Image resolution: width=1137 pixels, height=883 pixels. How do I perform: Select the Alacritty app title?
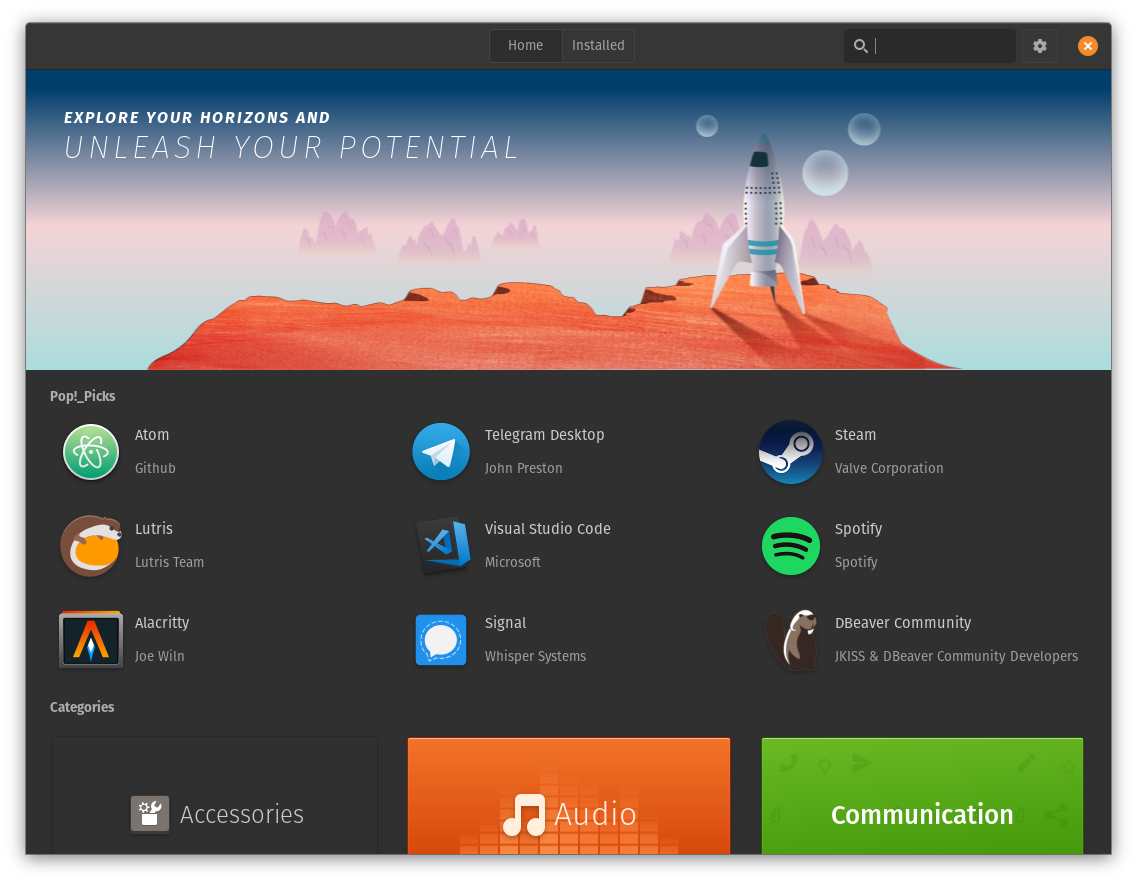162,623
